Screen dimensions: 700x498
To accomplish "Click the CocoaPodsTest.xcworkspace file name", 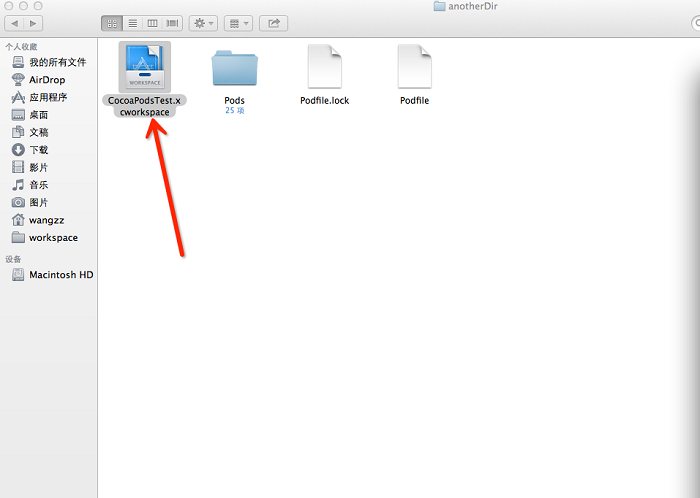I will tap(144, 106).
